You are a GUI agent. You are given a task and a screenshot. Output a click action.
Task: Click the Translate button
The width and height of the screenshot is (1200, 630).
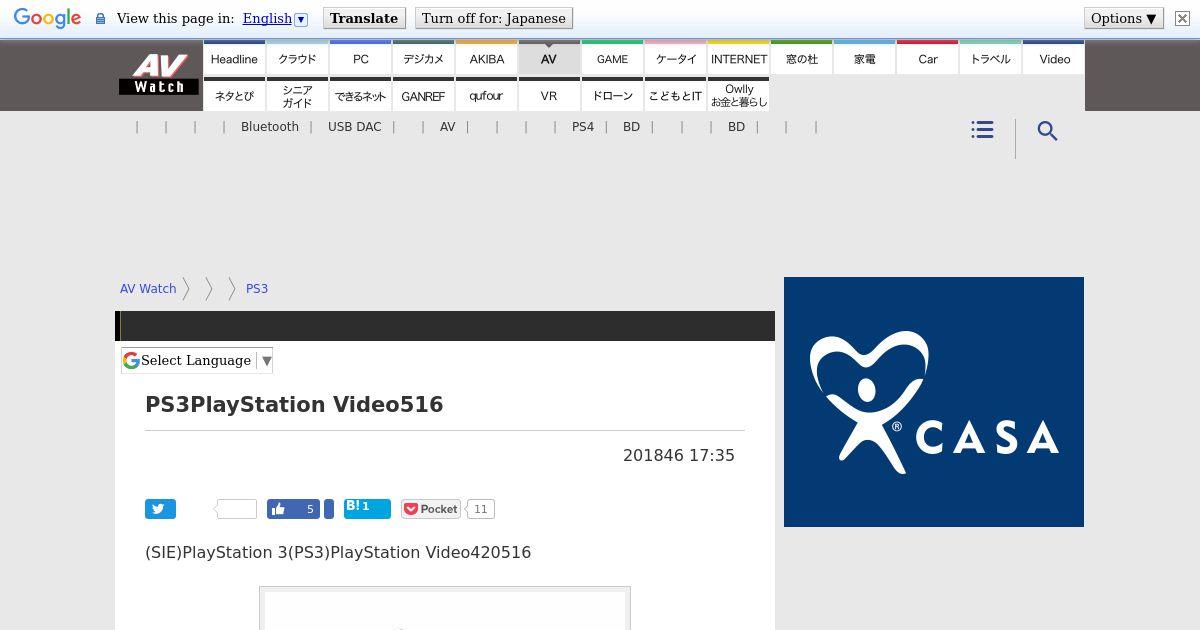(364, 18)
